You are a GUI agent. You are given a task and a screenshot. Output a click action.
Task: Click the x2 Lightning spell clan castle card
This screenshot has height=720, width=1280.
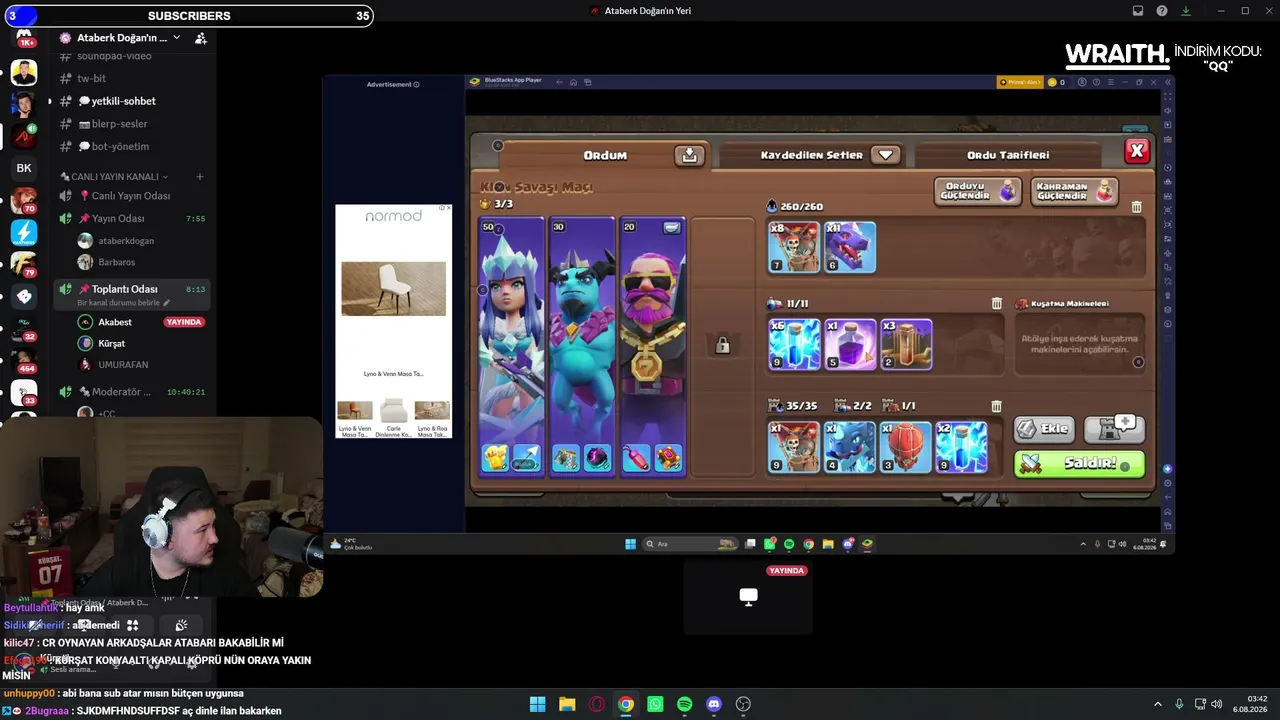[x=962, y=447]
